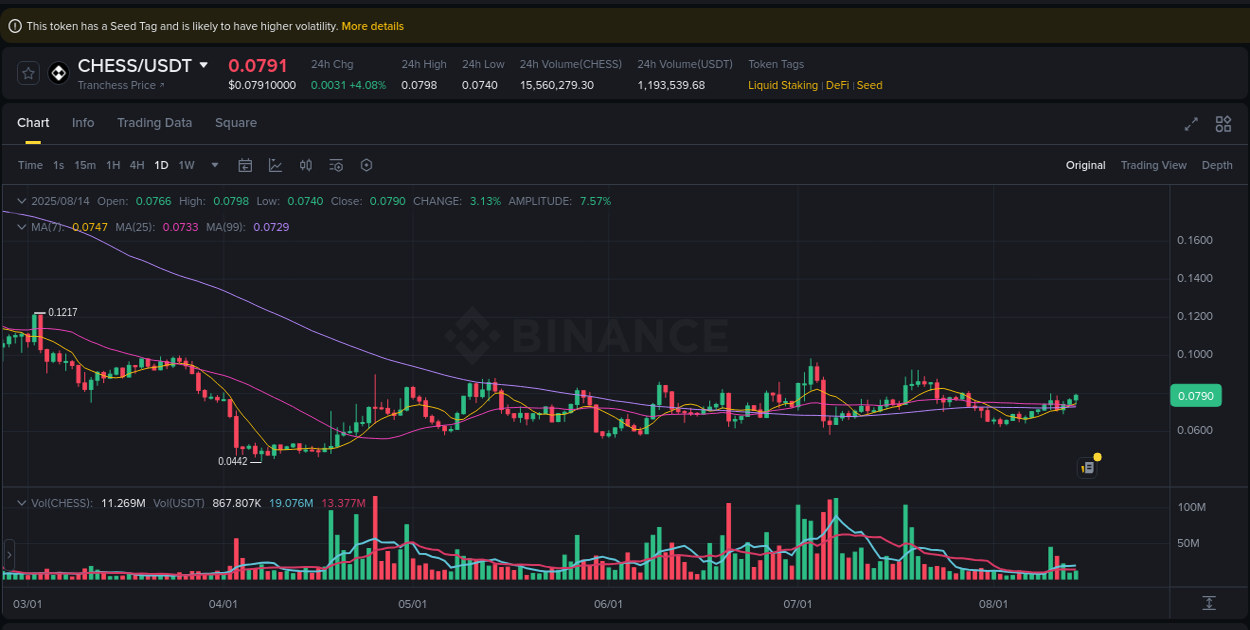Click the scroll-to-latest icon below price scale
1250x630 pixels.
tap(1208, 603)
